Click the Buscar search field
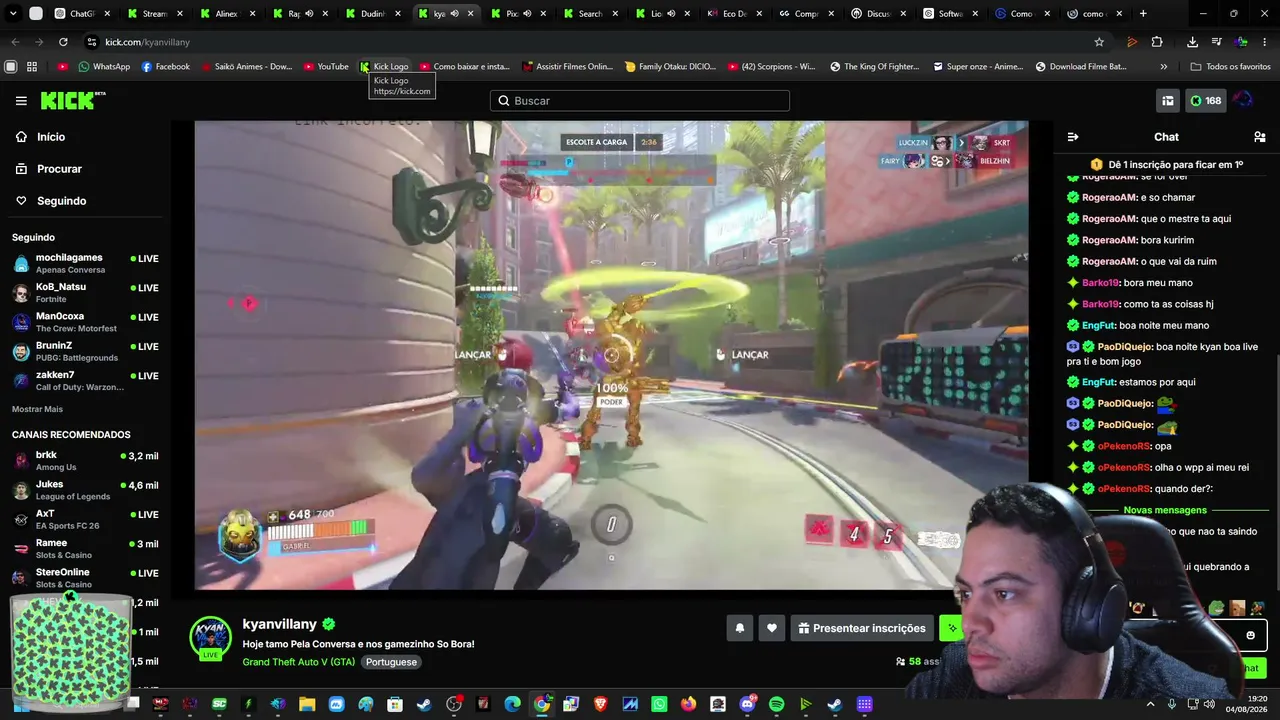The height and width of the screenshot is (720, 1280). click(640, 101)
